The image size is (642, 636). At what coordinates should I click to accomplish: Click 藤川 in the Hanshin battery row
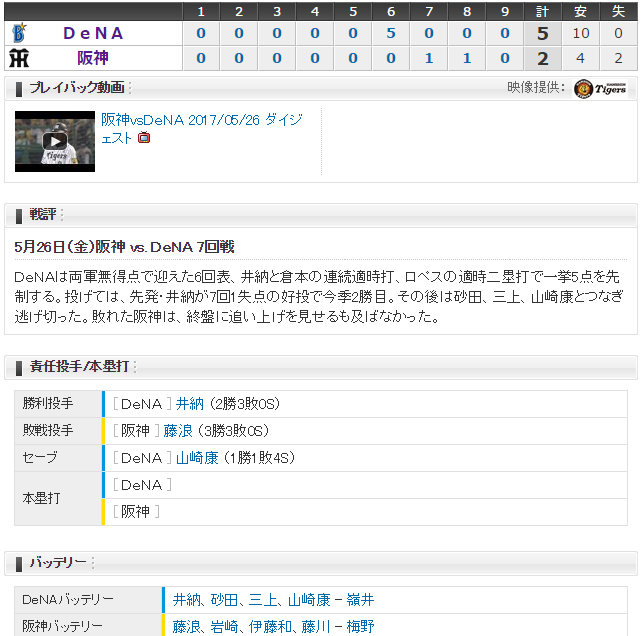316,627
